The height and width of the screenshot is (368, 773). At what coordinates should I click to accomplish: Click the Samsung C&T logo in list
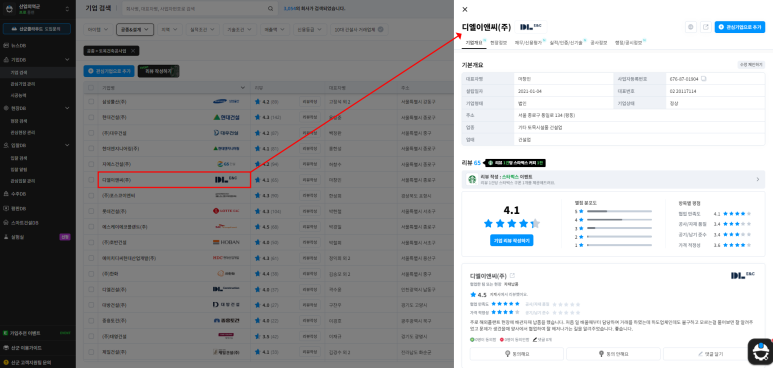(226, 102)
